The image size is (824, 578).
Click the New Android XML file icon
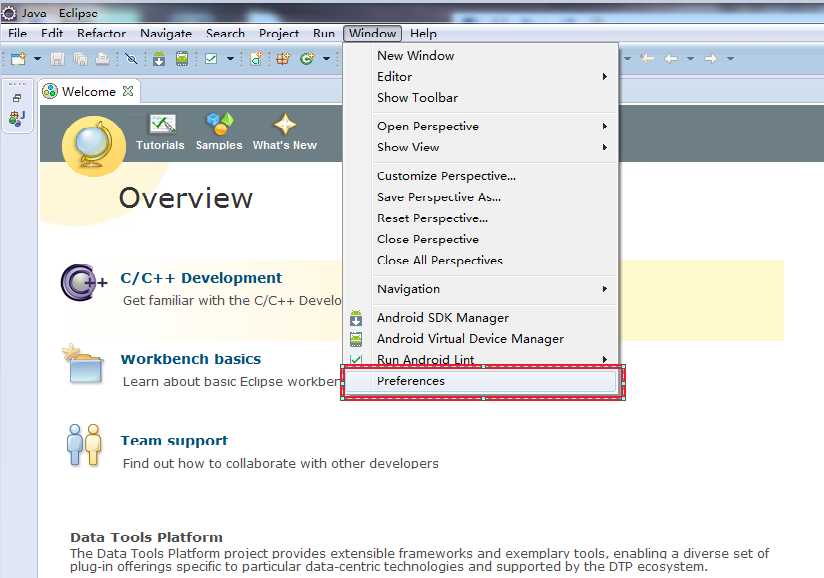point(256,58)
